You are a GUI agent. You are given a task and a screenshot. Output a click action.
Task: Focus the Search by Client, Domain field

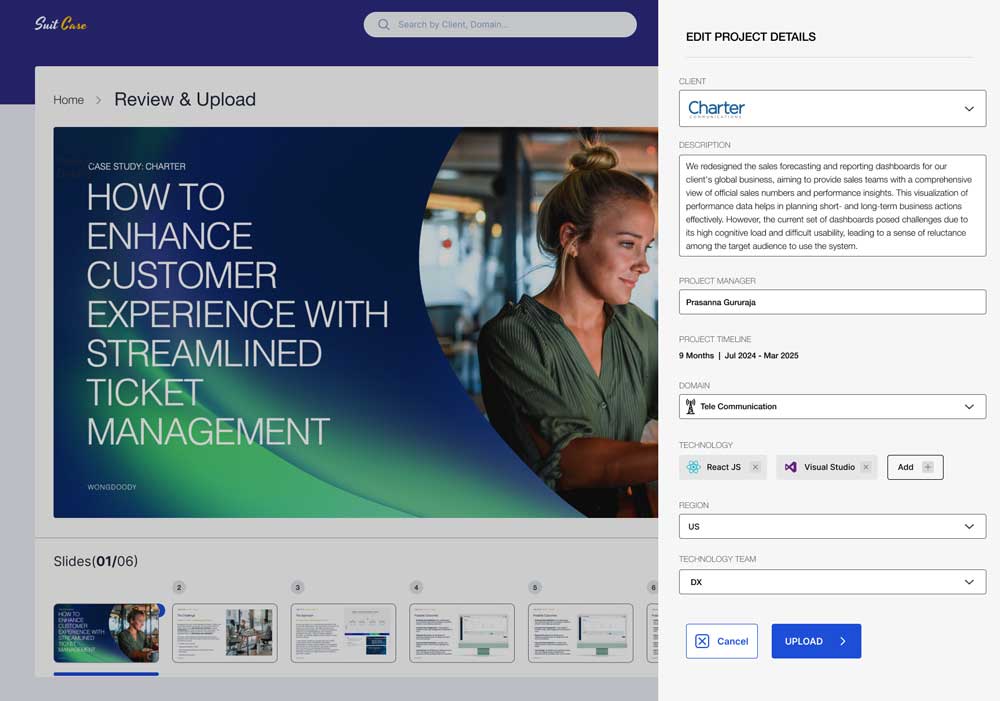coord(500,24)
